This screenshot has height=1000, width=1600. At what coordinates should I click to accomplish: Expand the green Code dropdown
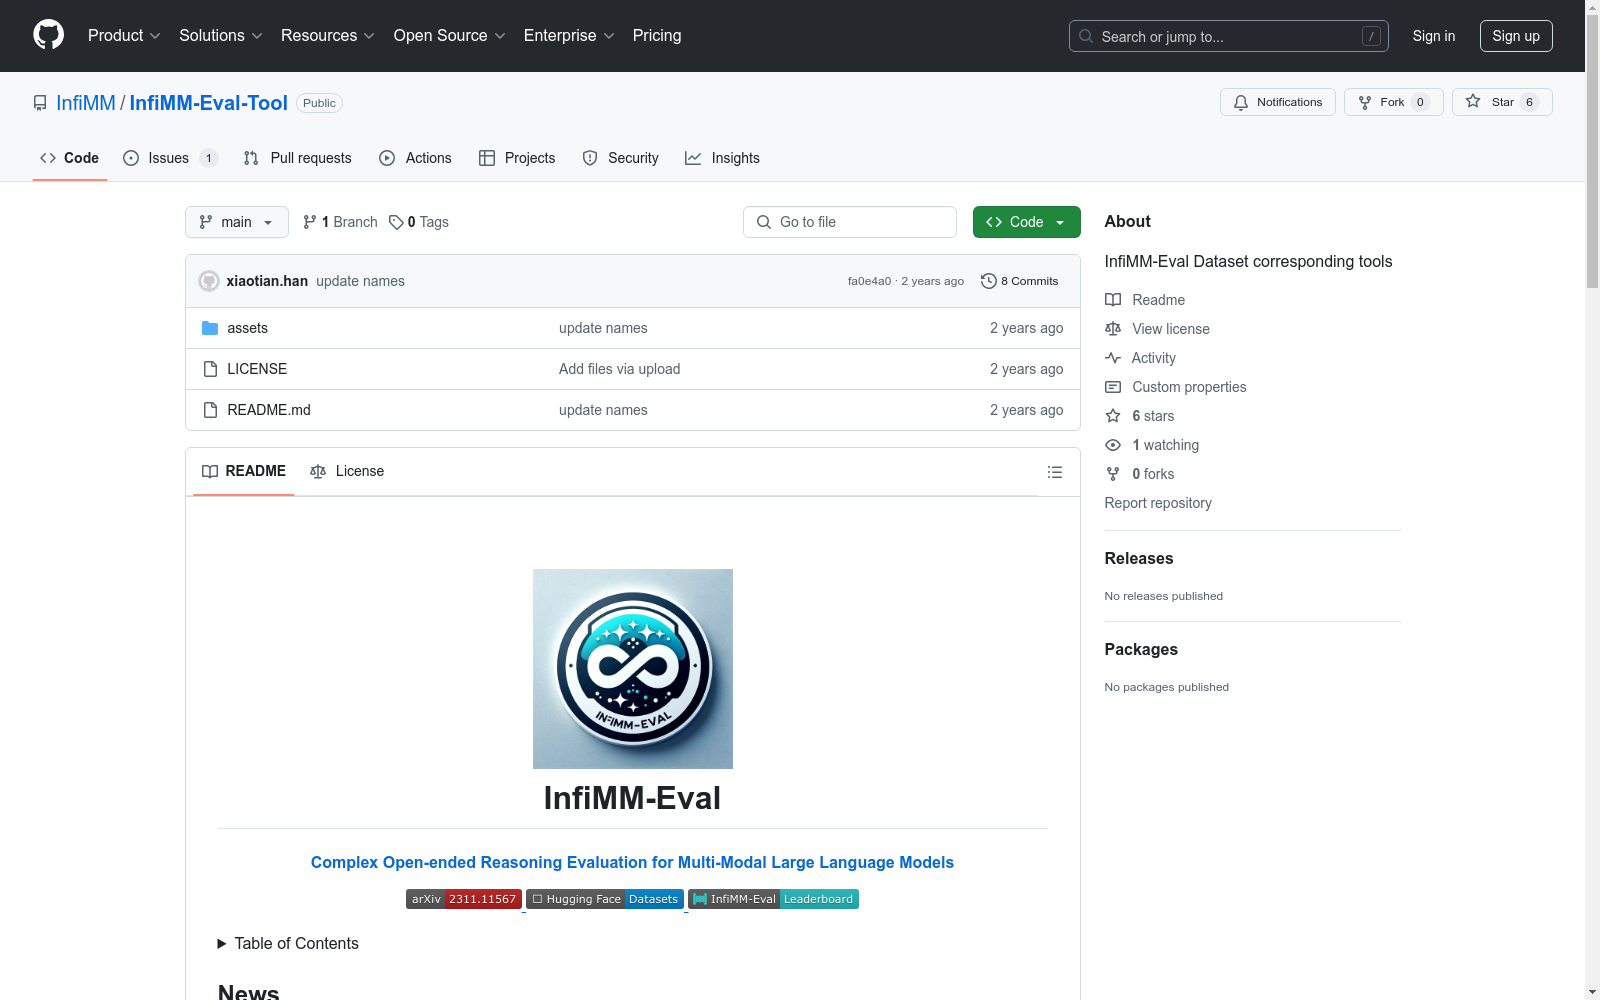click(x=1027, y=222)
